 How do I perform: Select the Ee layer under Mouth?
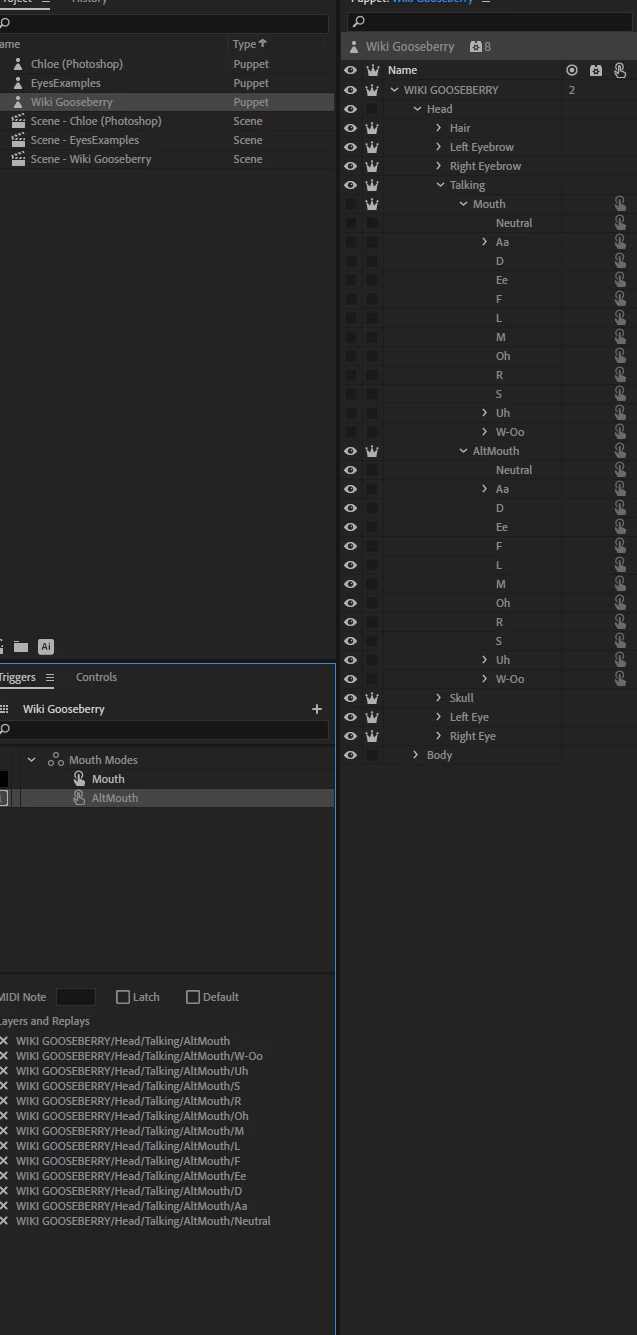[502, 280]
